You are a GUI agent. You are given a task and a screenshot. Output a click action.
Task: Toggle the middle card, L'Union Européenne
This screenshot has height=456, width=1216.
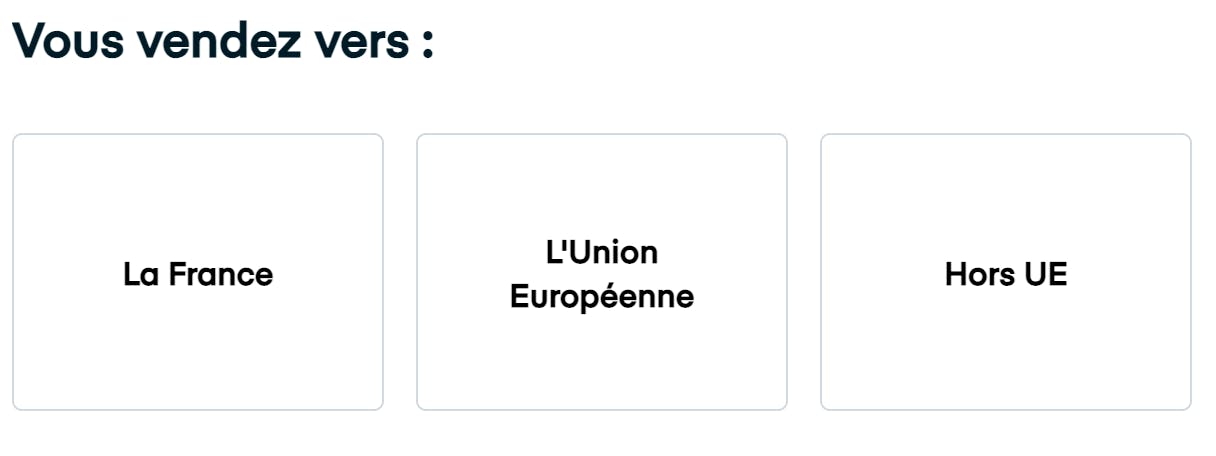602,272
